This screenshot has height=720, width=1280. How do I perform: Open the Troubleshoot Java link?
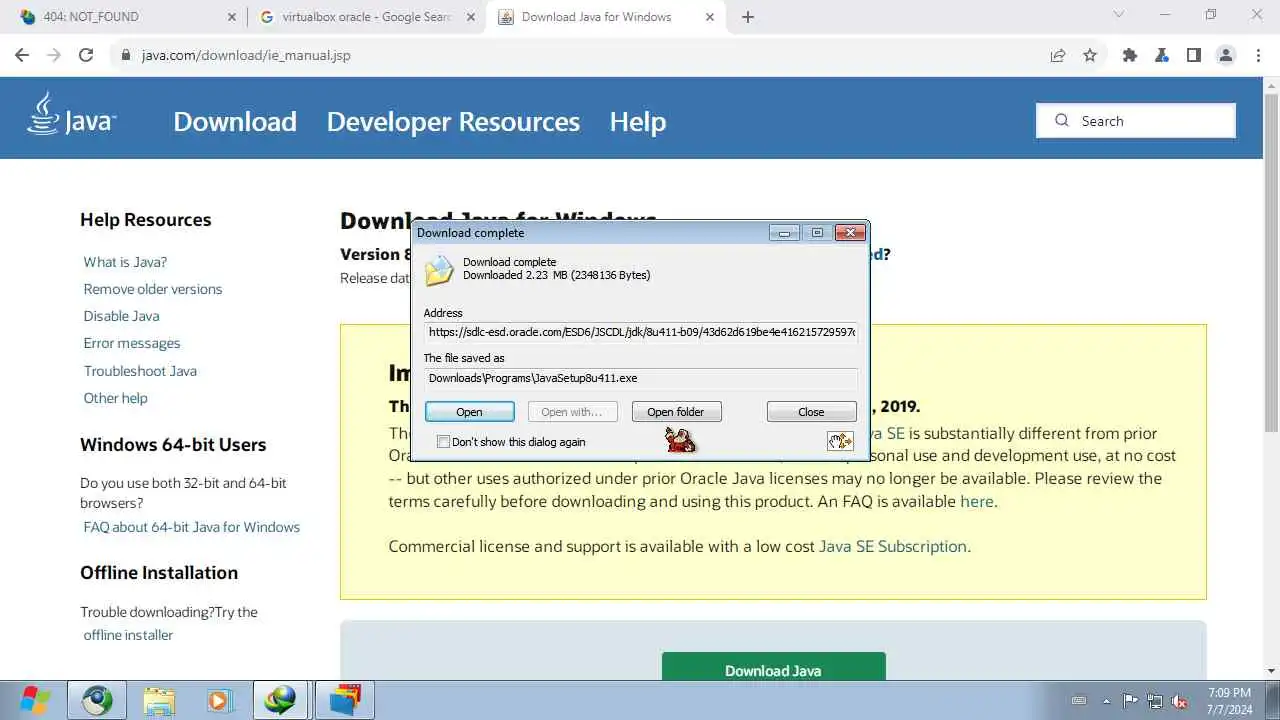tap(140, 371)
